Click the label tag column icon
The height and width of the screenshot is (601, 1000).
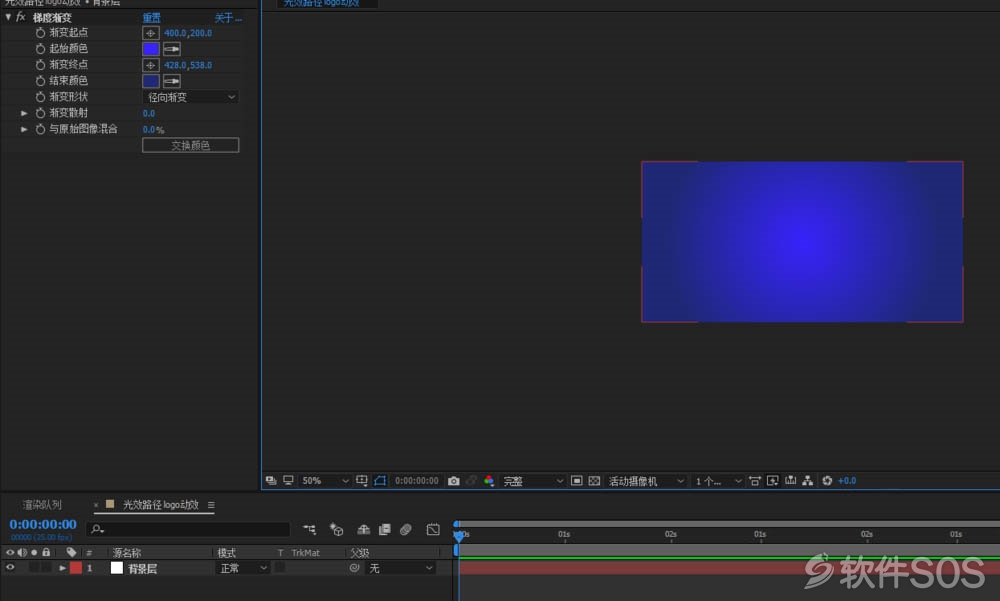(71, 553)
